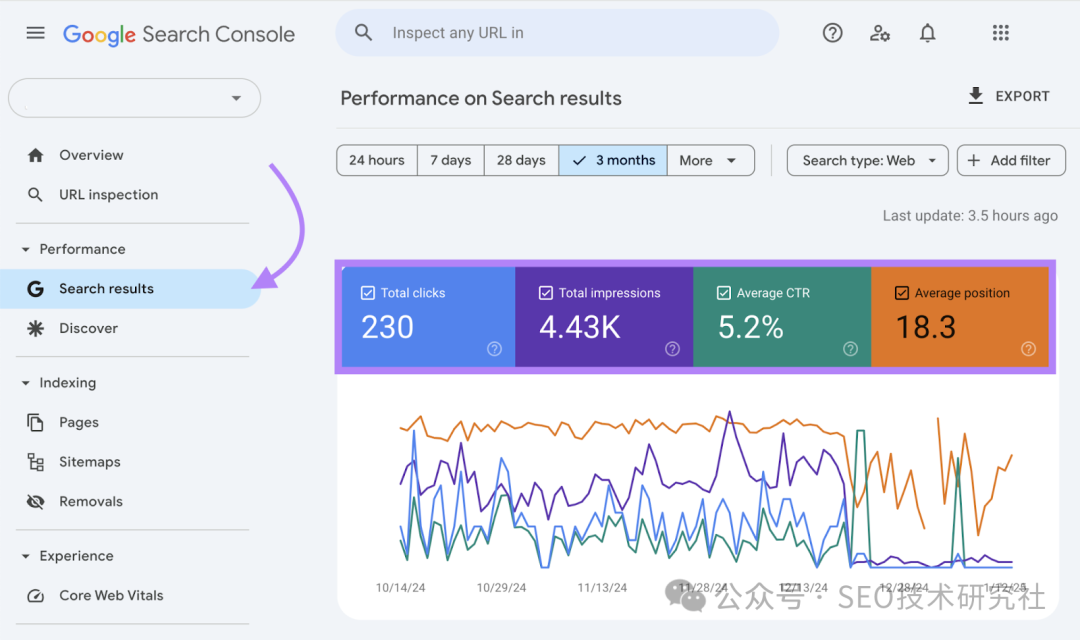Click the URL inspection magnifier icon
The image size is (1080, 640).
point(35,195)
